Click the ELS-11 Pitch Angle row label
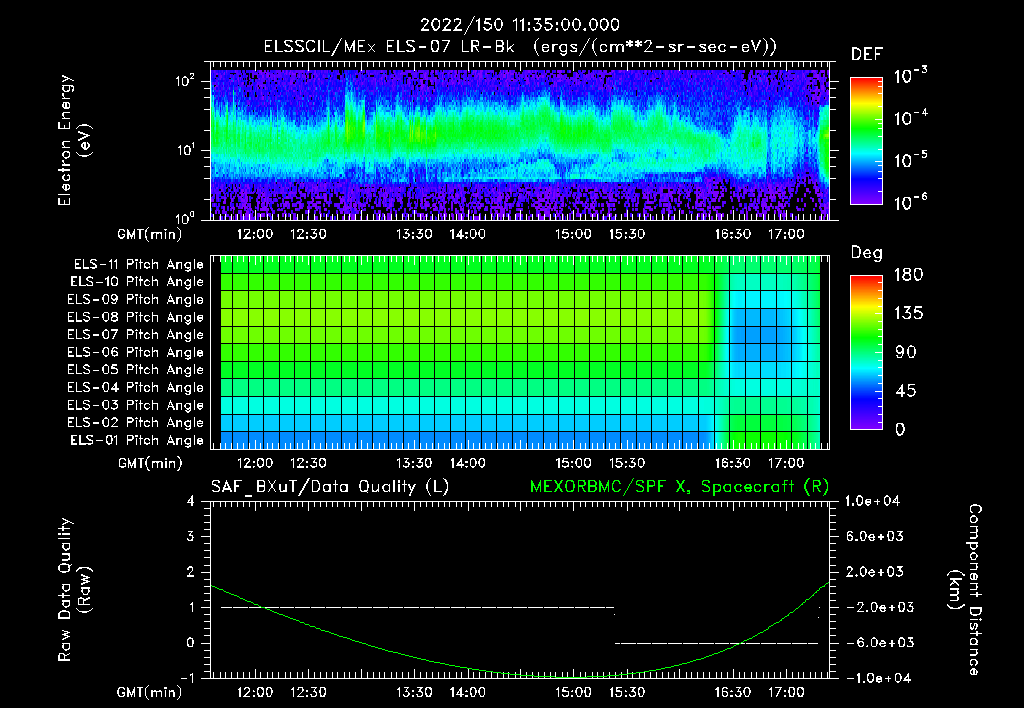 [x=138, y=265]
